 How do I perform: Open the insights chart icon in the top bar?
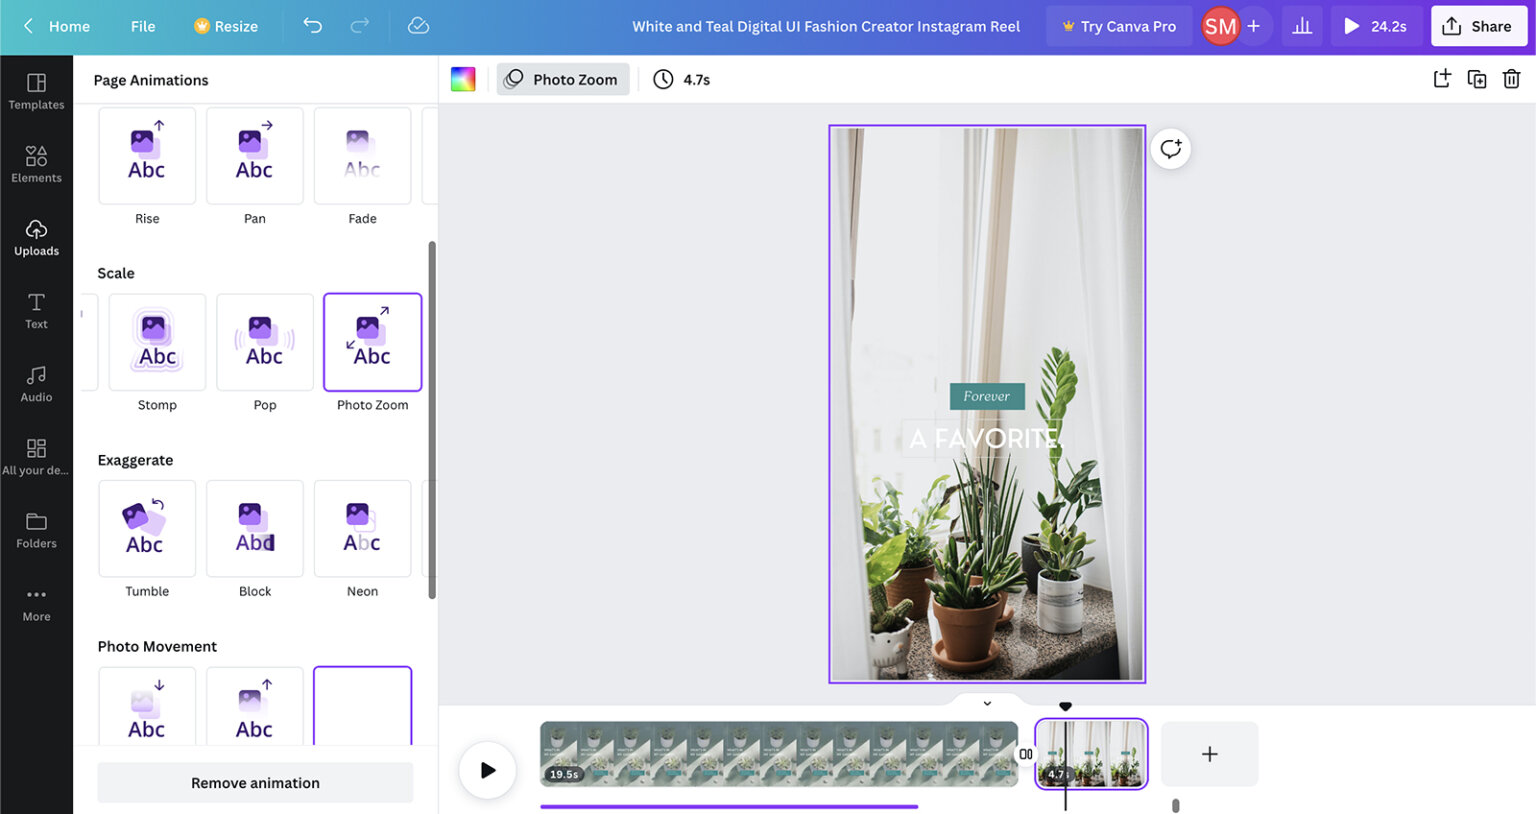1302,26
